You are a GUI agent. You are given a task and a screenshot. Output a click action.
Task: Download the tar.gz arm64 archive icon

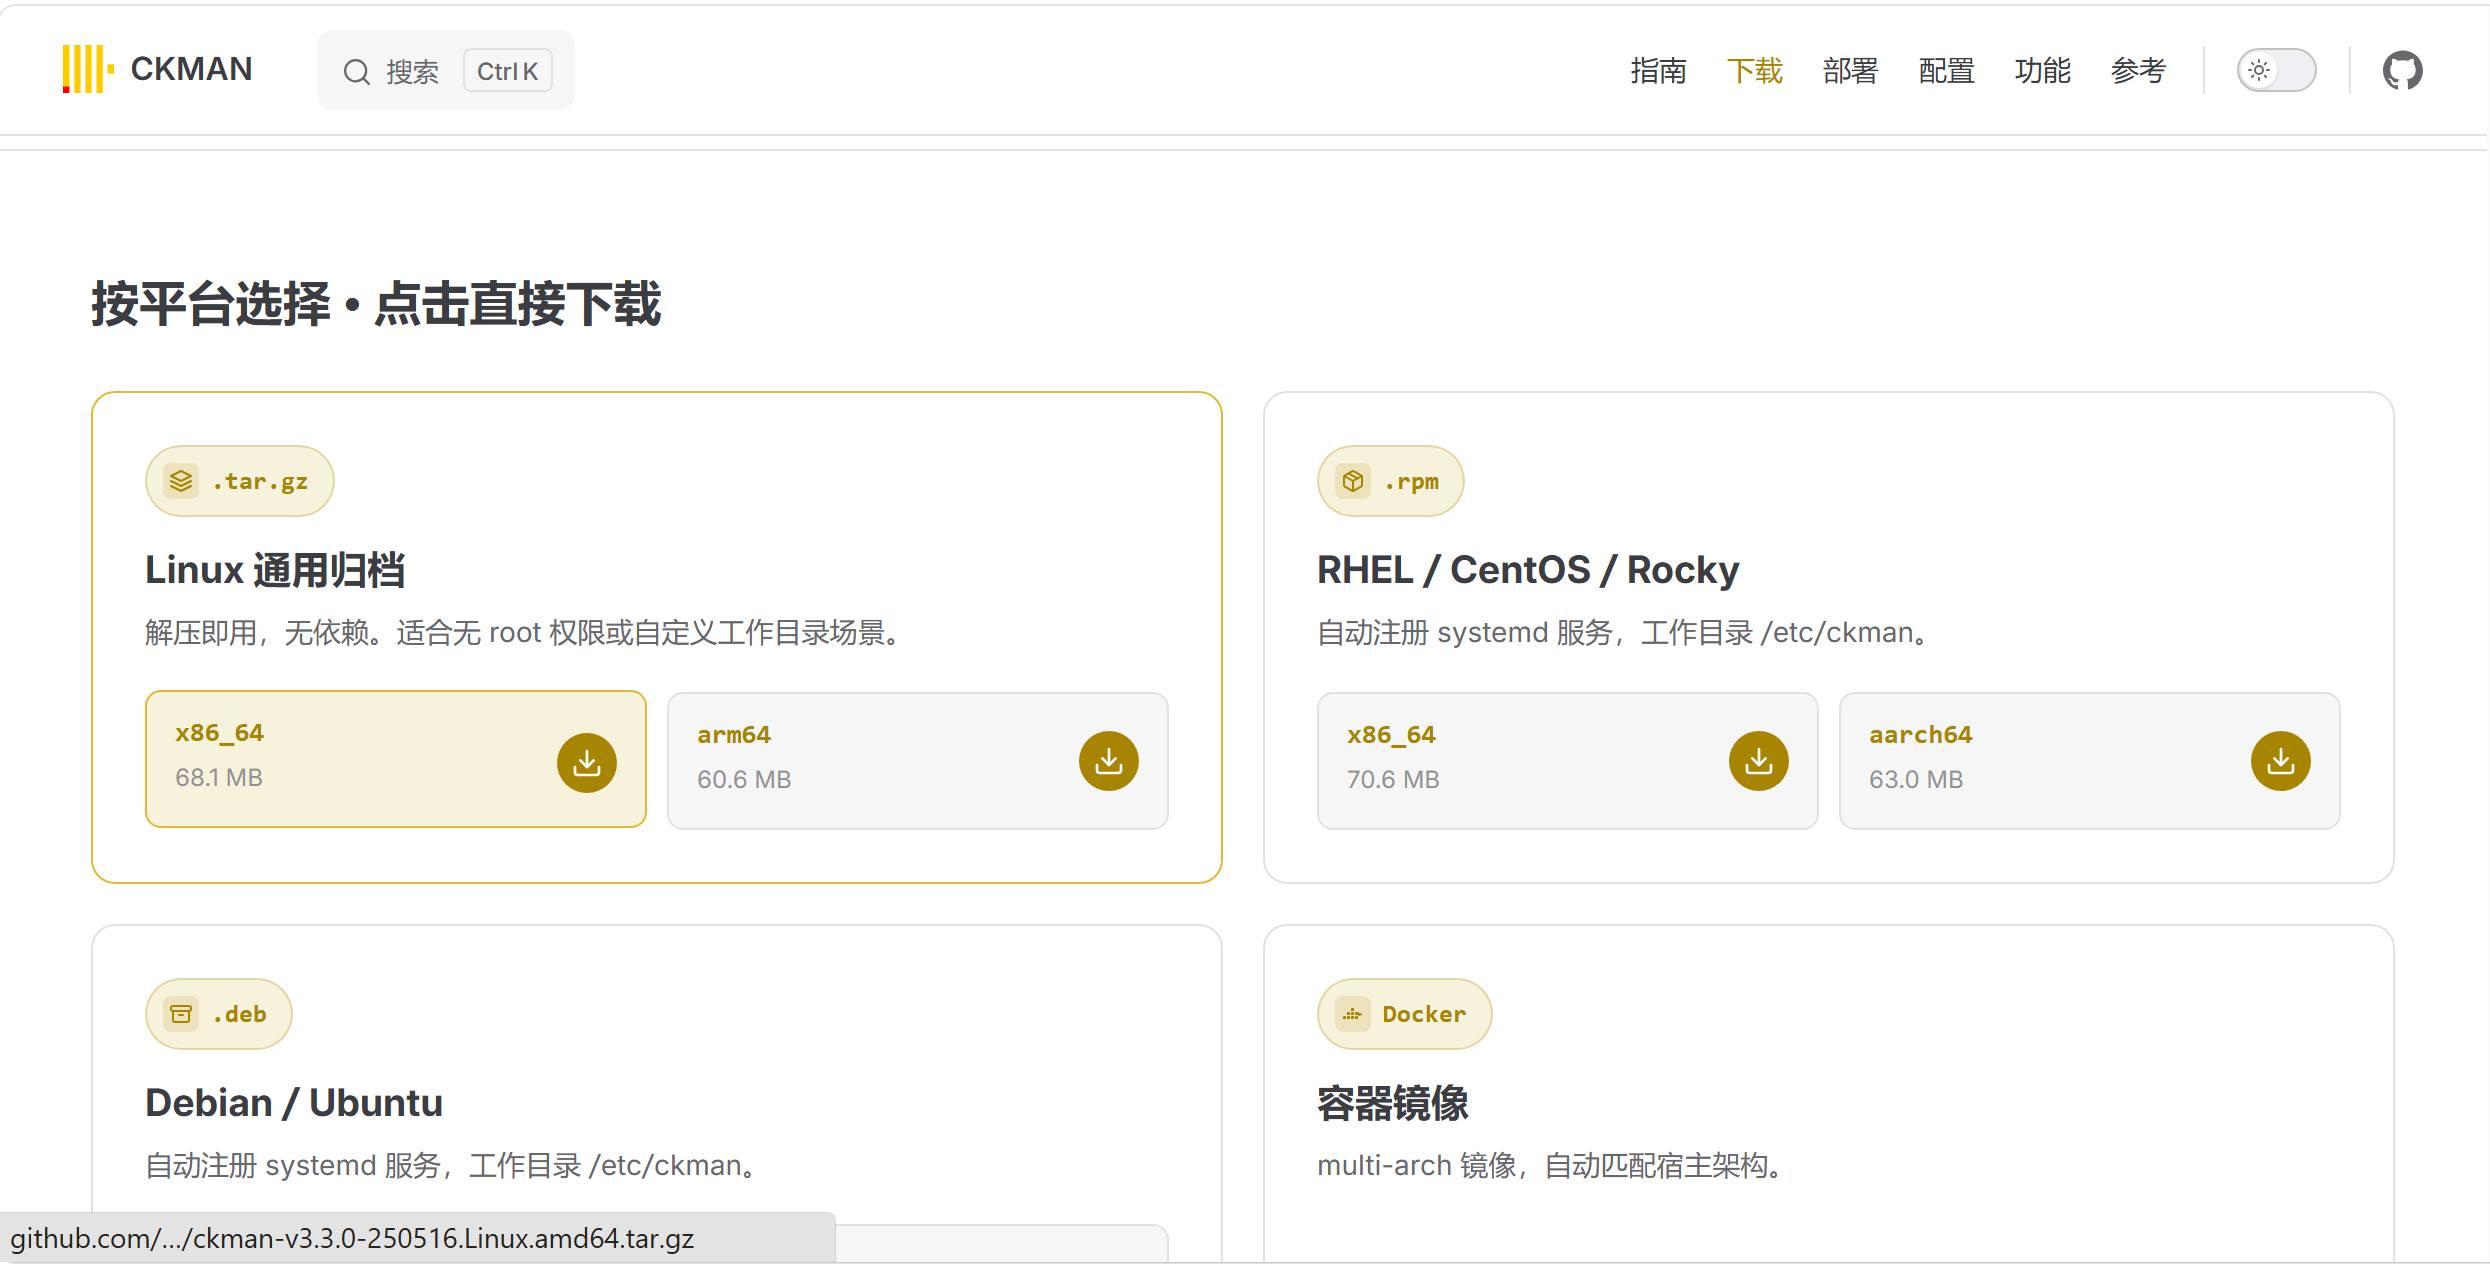point(1109,761)
